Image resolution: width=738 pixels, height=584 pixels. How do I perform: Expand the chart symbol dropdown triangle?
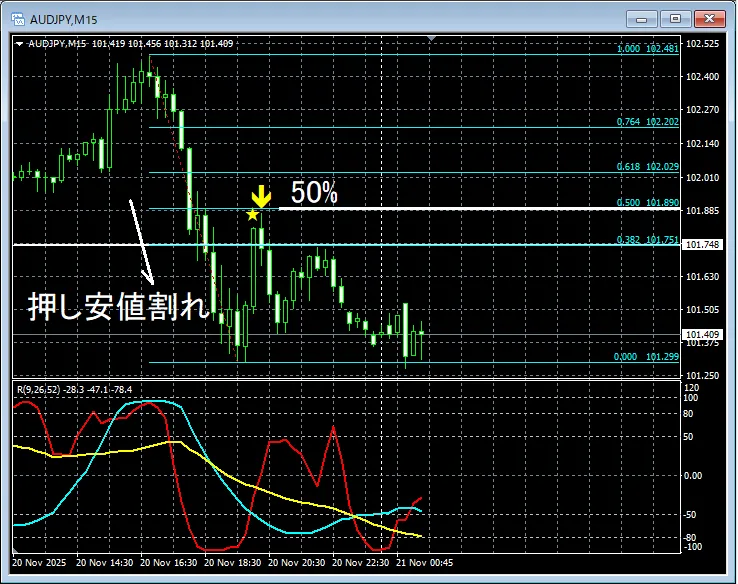click(19, 44)
